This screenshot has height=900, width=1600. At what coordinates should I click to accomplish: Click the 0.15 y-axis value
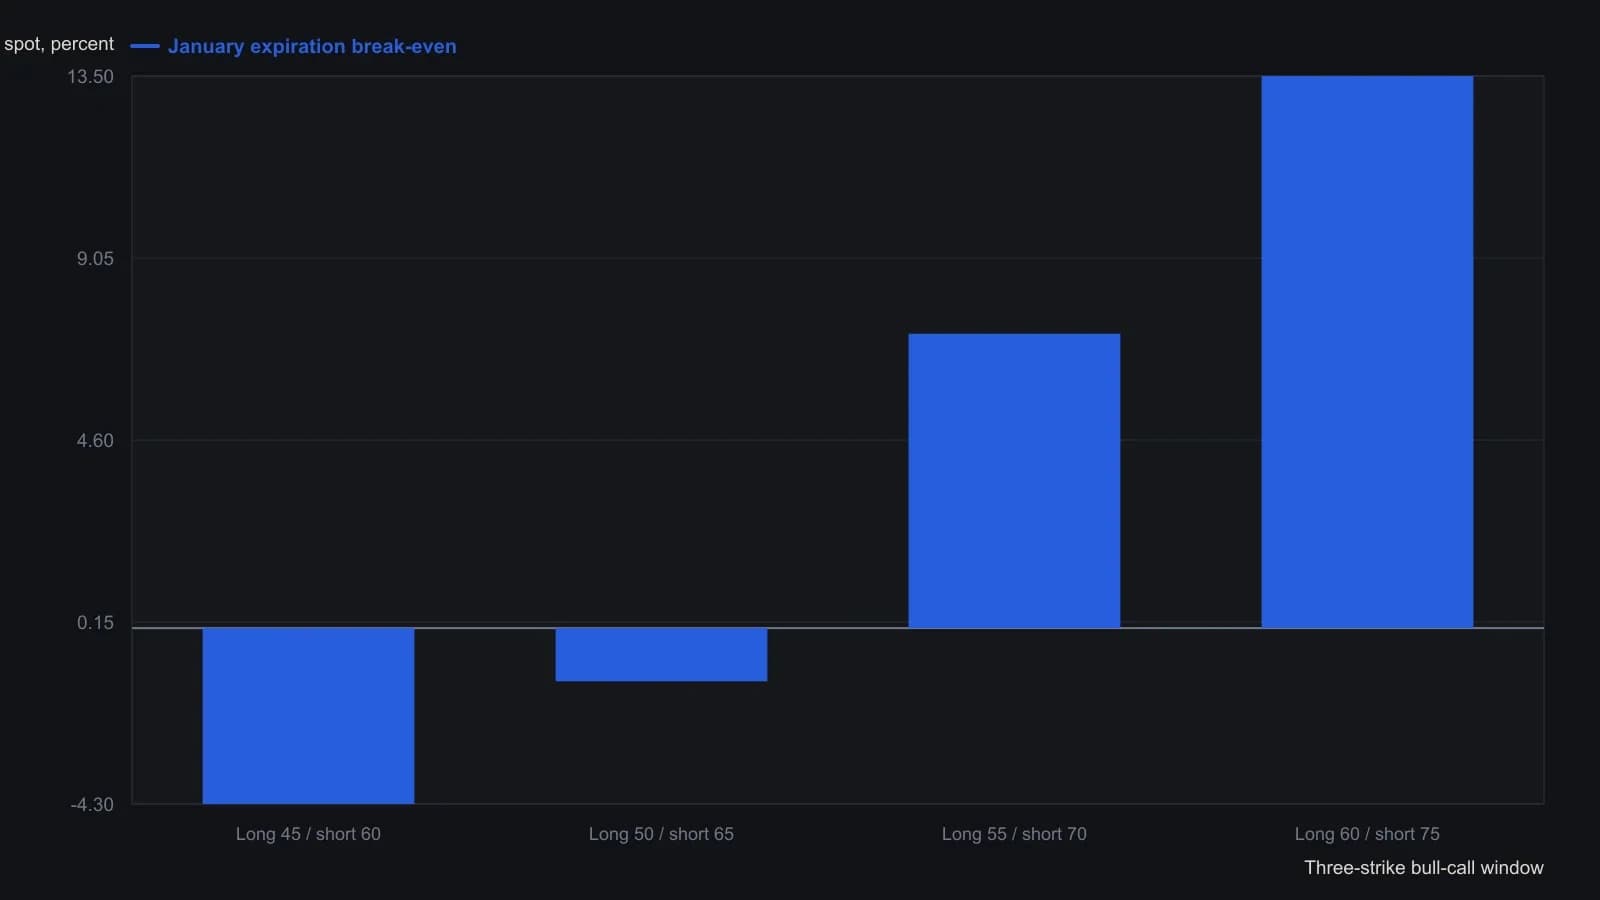click(95, 623)
